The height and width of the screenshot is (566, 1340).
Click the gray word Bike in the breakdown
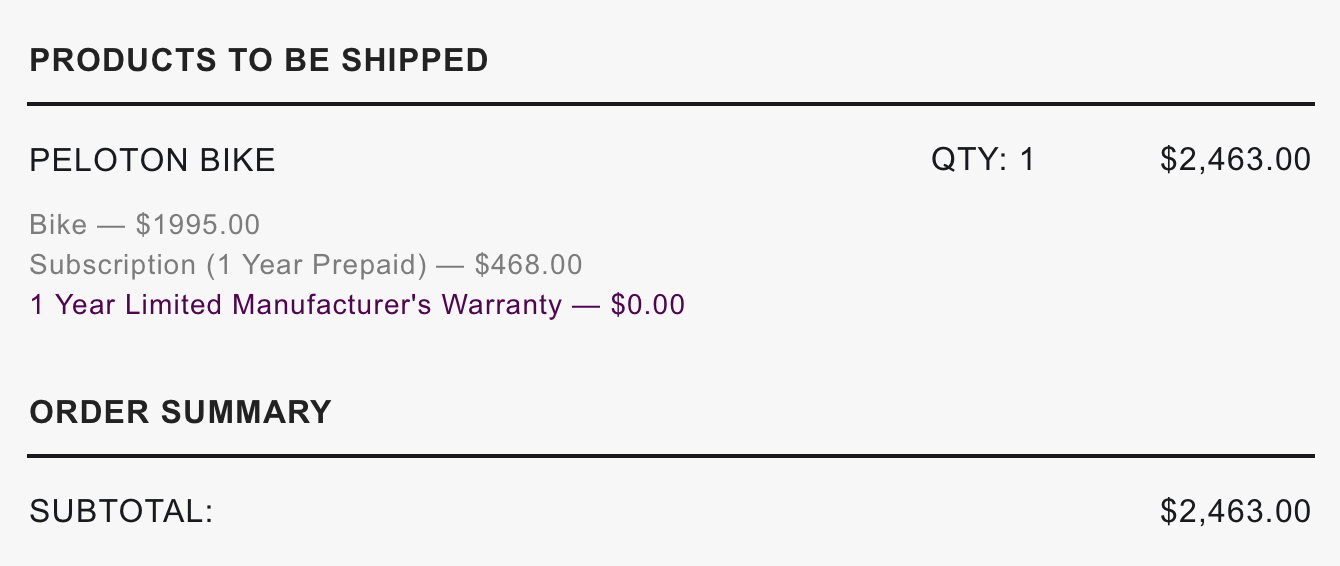(58, 225)
